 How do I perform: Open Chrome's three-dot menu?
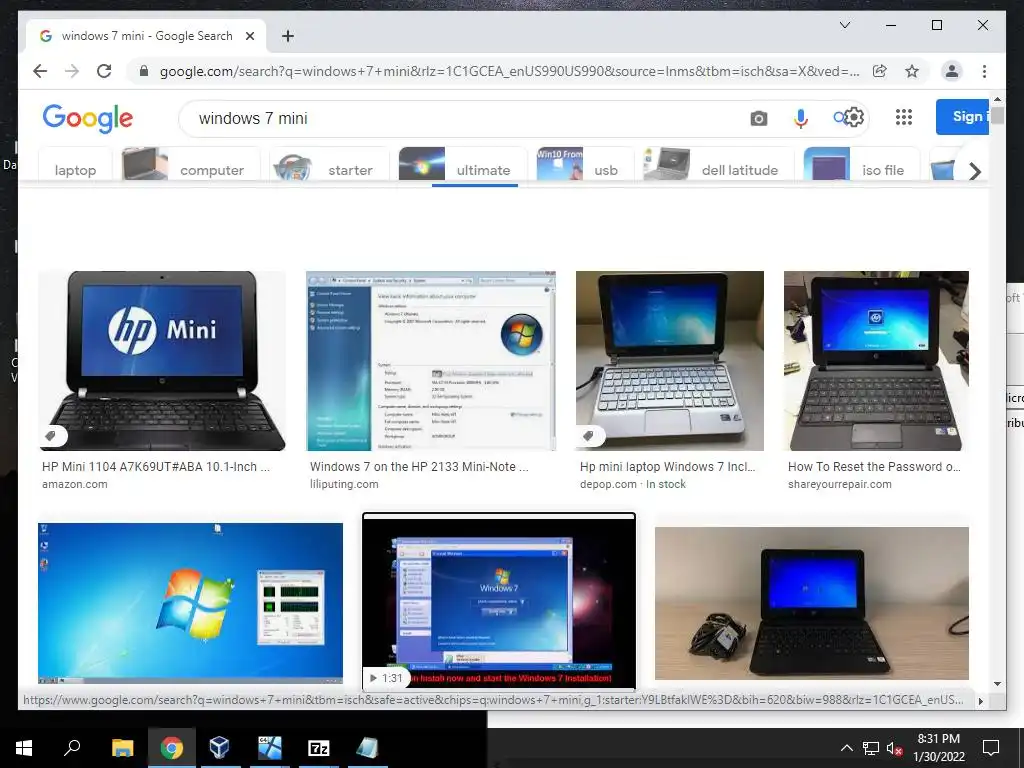[984, 71]
